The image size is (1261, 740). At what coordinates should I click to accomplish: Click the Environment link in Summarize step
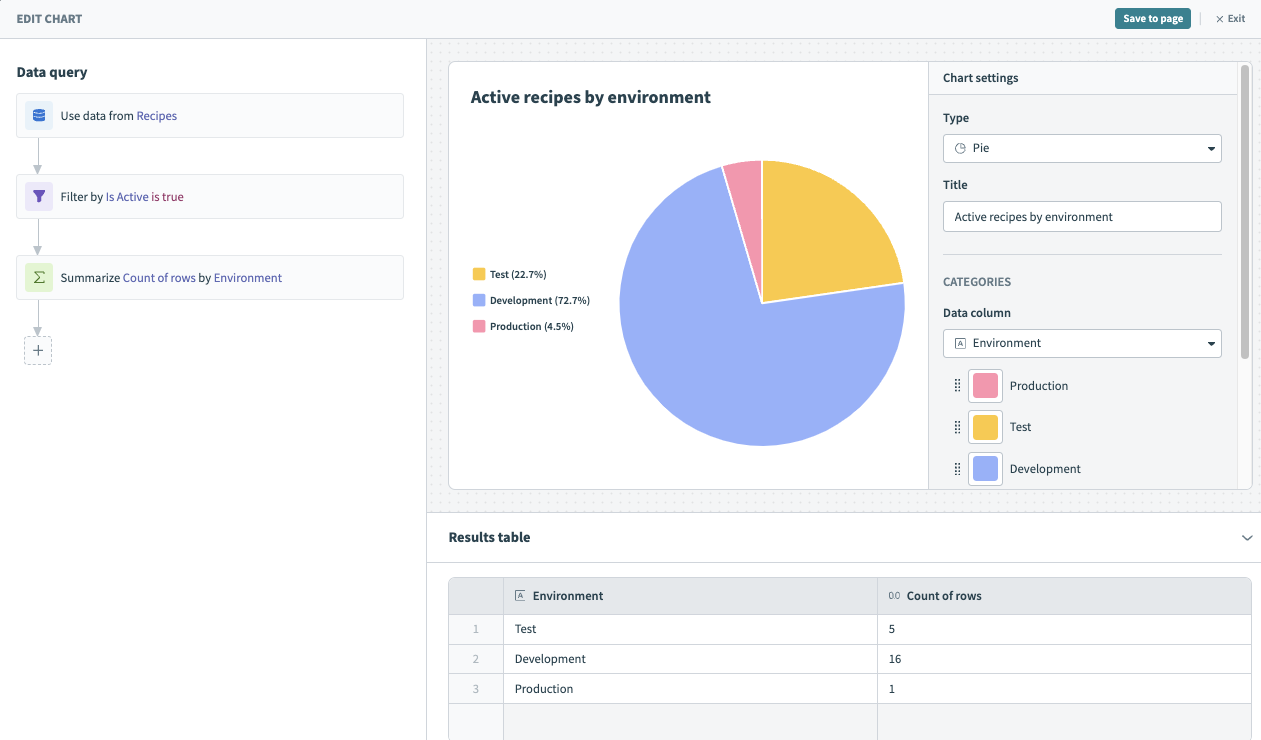pos(248,278)
